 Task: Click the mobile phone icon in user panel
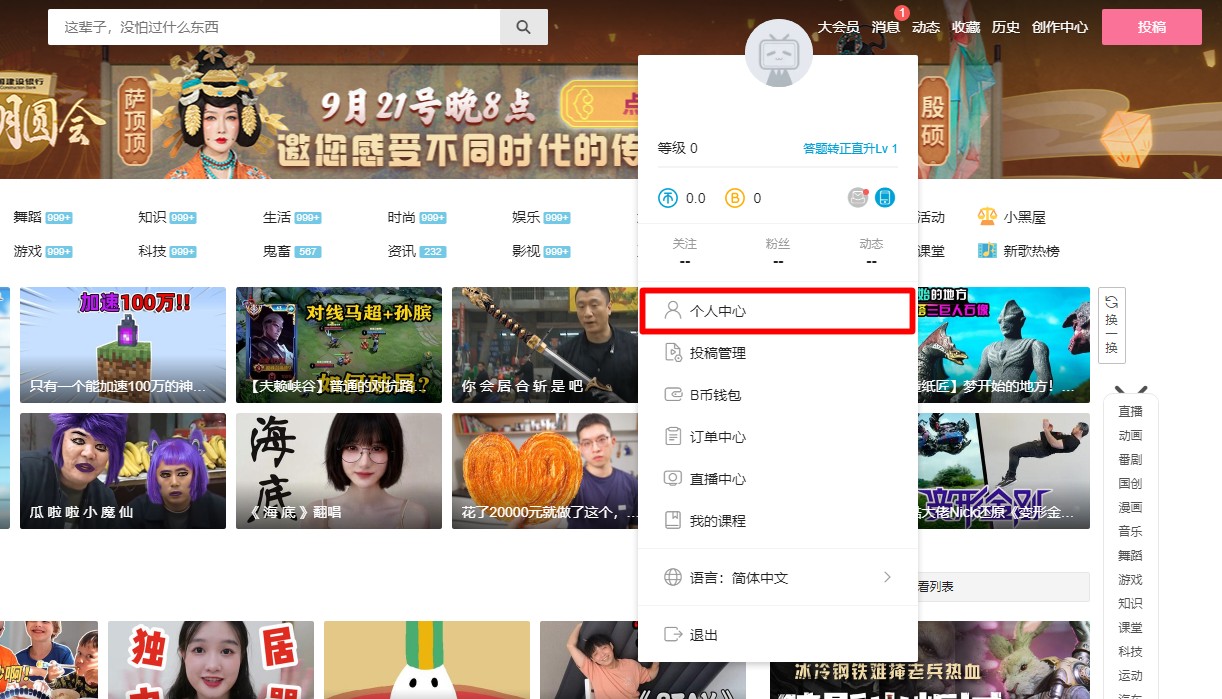[884, 198]
